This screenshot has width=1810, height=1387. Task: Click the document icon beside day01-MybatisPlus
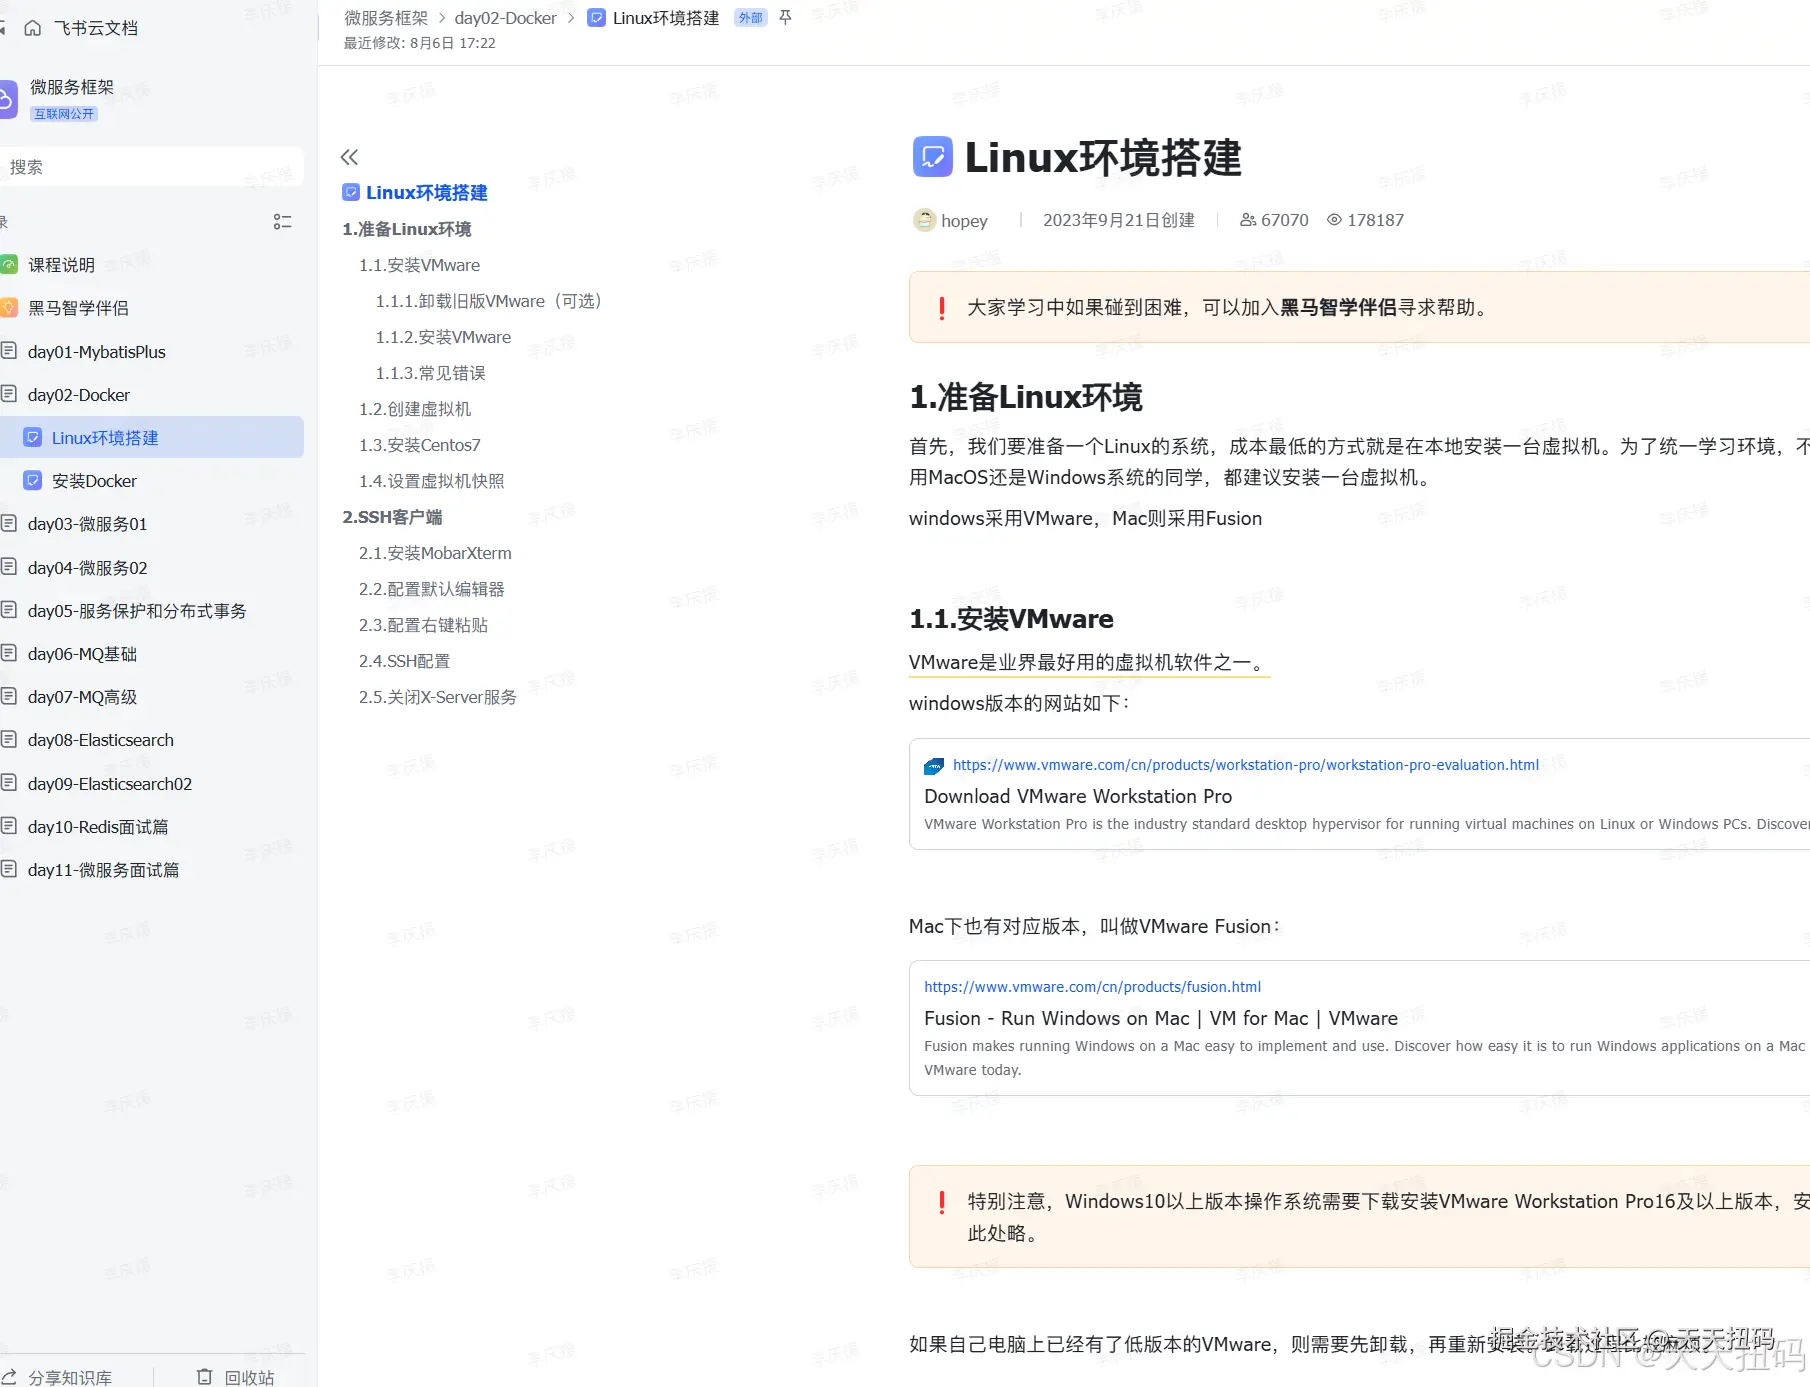(x=9, y=351)
